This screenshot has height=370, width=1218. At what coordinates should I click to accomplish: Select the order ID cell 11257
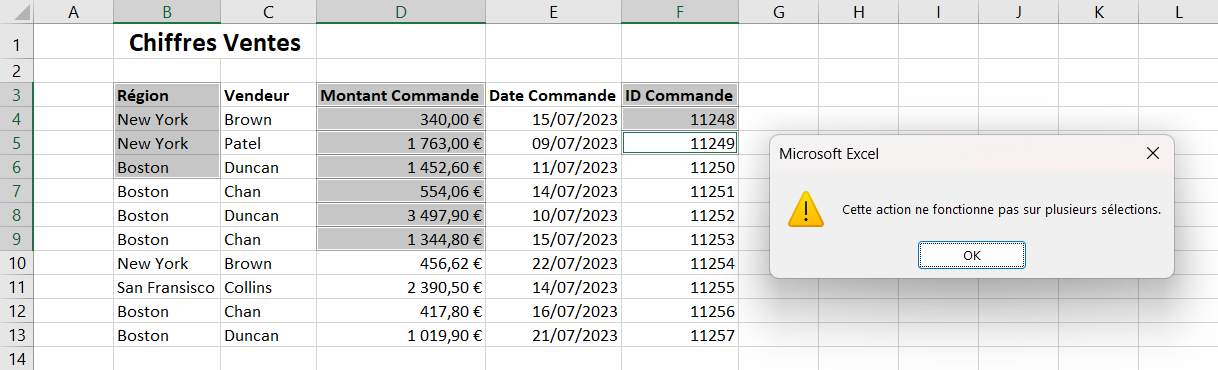click(x=680, y=335)
